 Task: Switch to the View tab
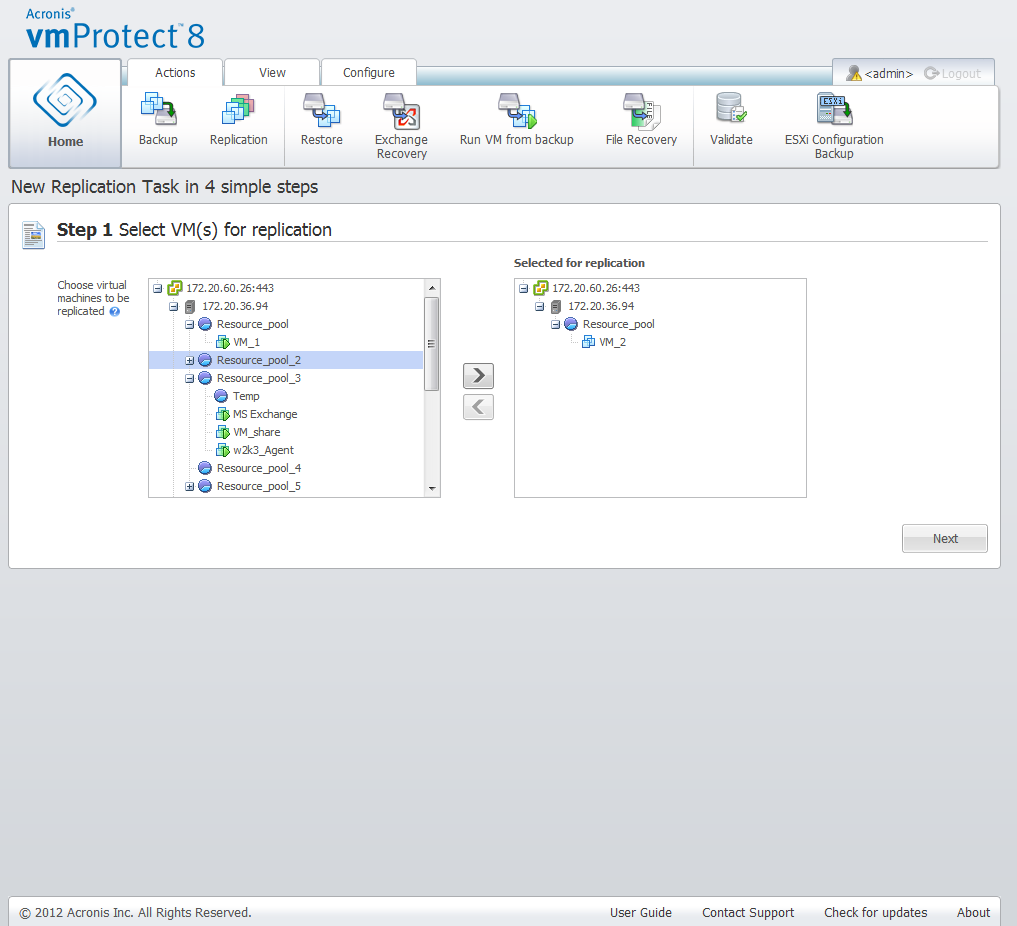point(272,73)
